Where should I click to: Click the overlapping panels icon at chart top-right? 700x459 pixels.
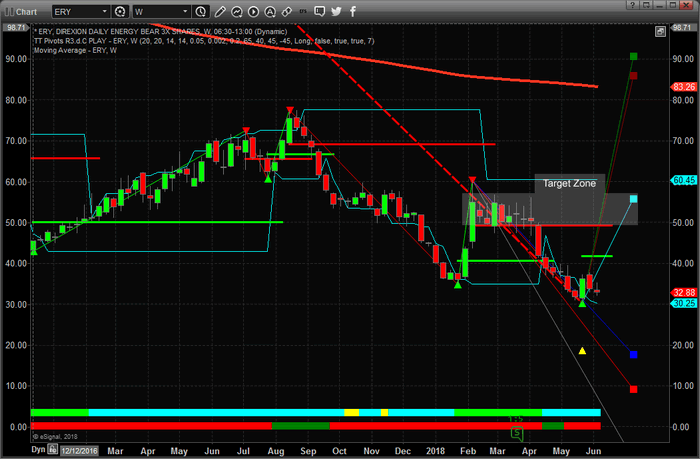[660, 31]
